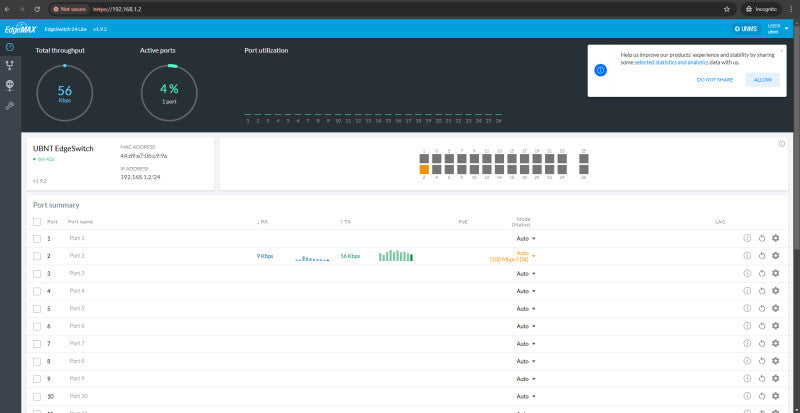Open the browser three-dot menu
The width and height of the screenshot is (800, 413).
tap(790, 9)
